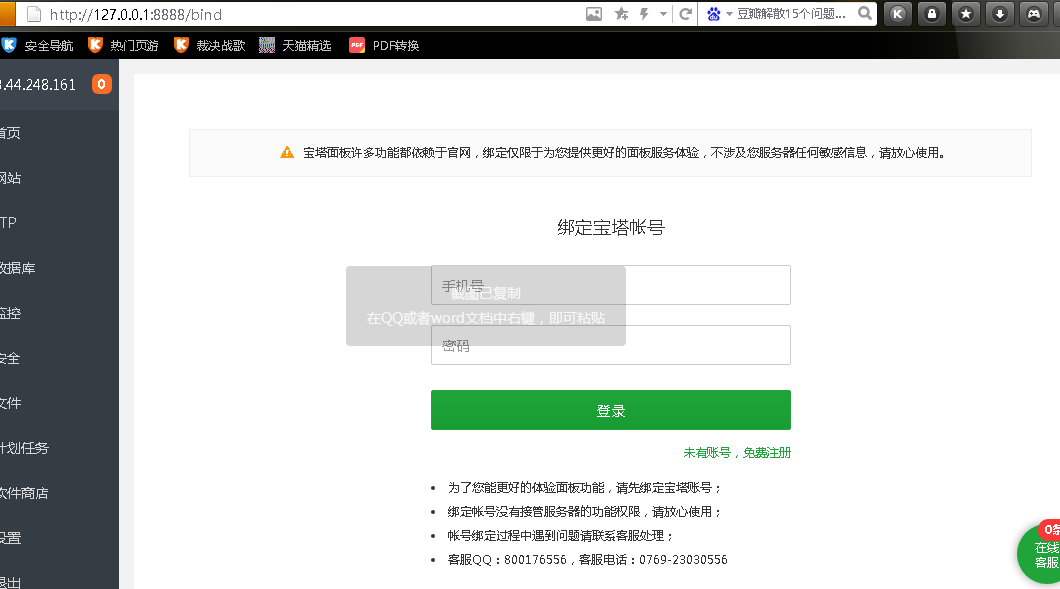Bookmark page with the star-plus icon
Screen dimensions: 1060x589
[621, 14]
